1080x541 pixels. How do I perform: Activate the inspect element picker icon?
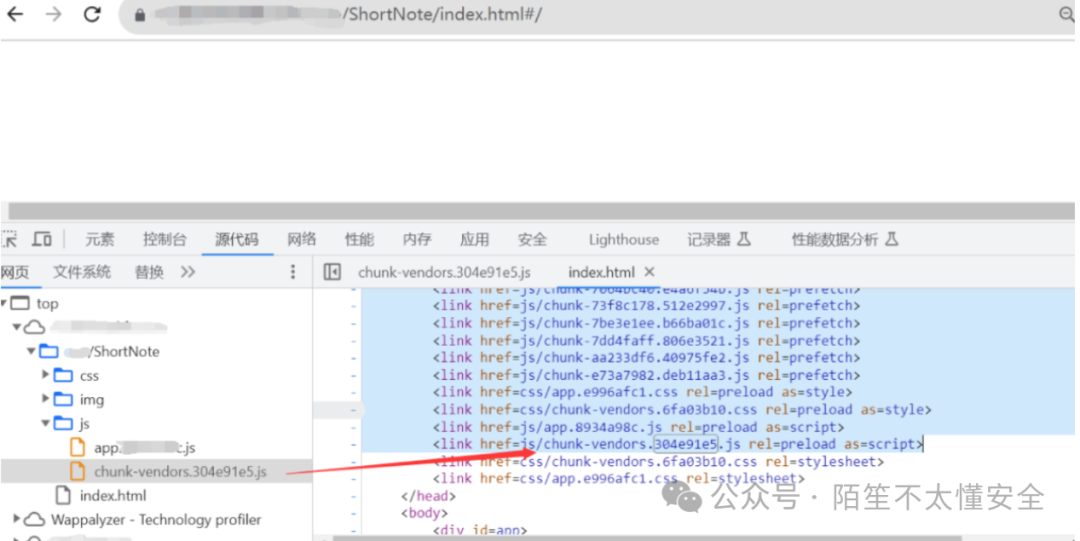[x=10, y=239]
